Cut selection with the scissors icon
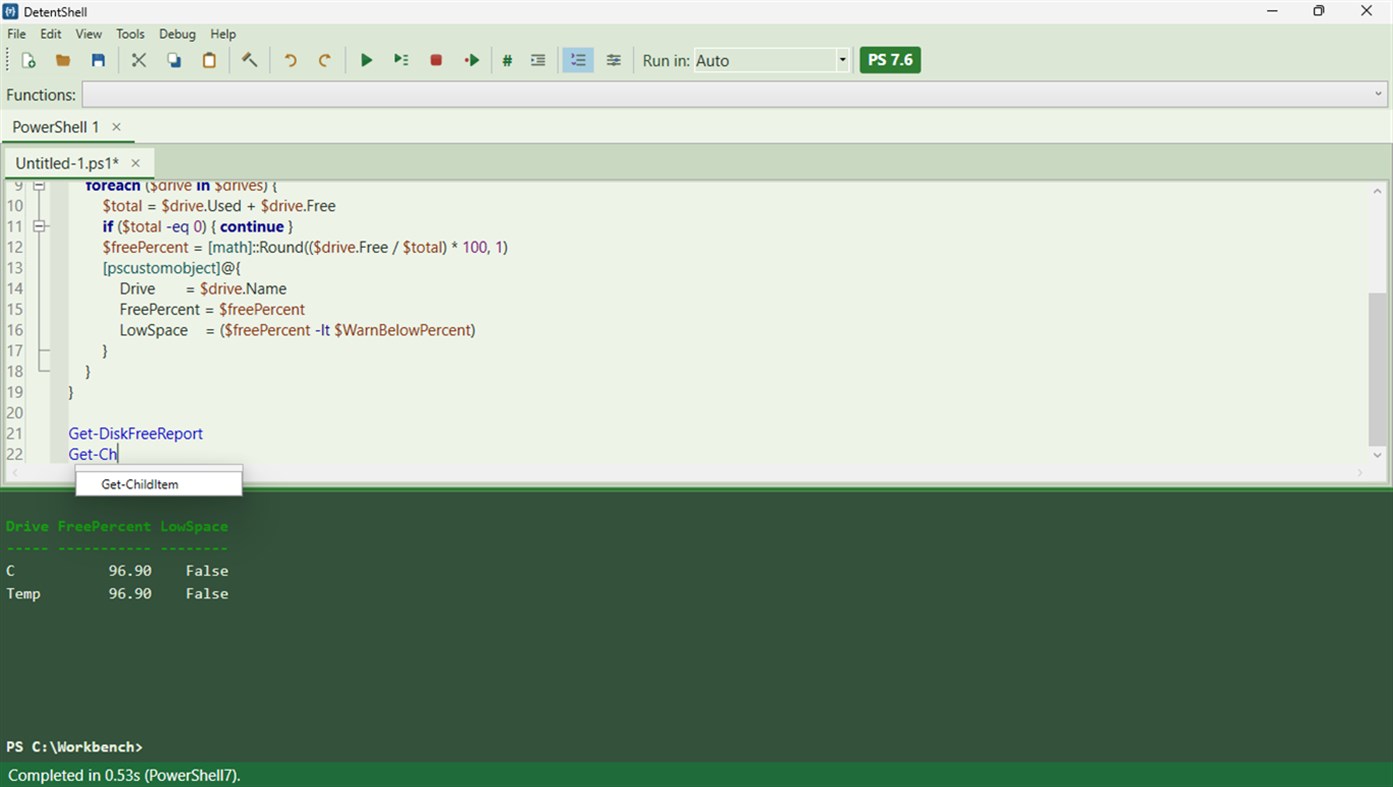The image size is (1393, 787). click(x=139, y=60)
